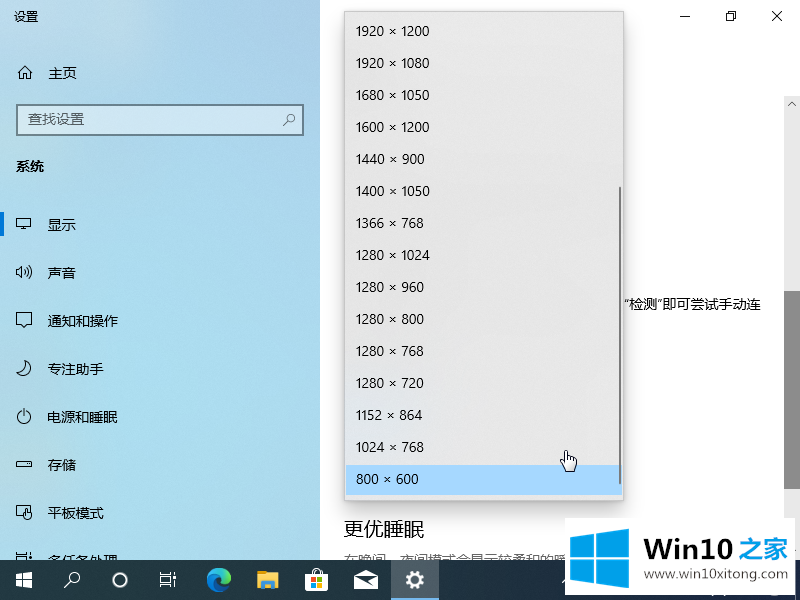Open Storage (存储) drive icon
Image resolution: width=800 pixels, height=600 pixels.
coord(23,464)
